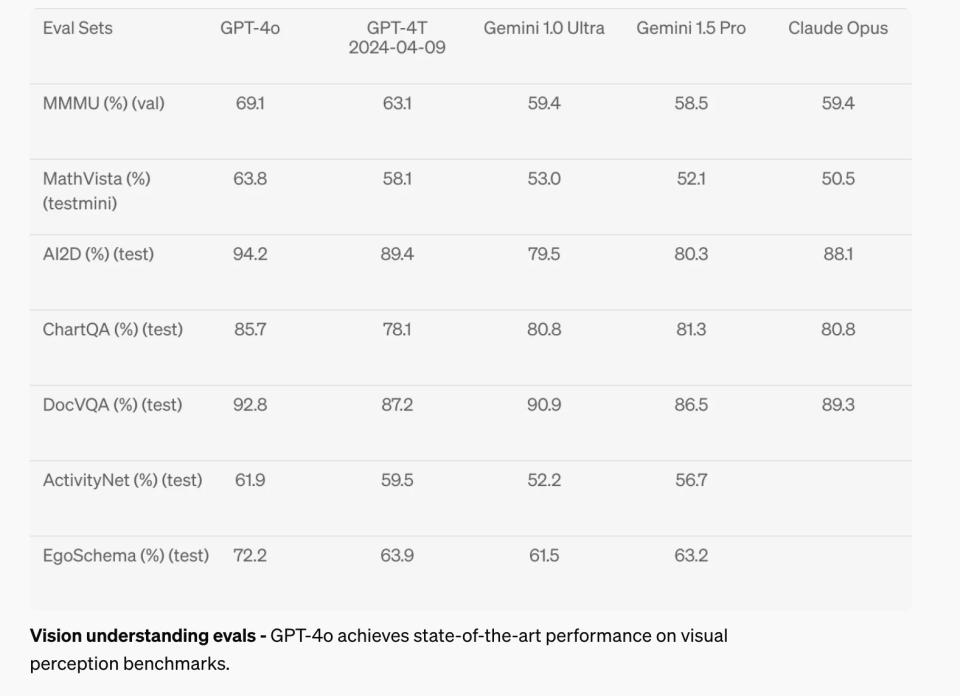Viewport: 960px width, 696px height.
Task: Click the MathVista (%) (testmini) row label
Action: tap(96, 190)
